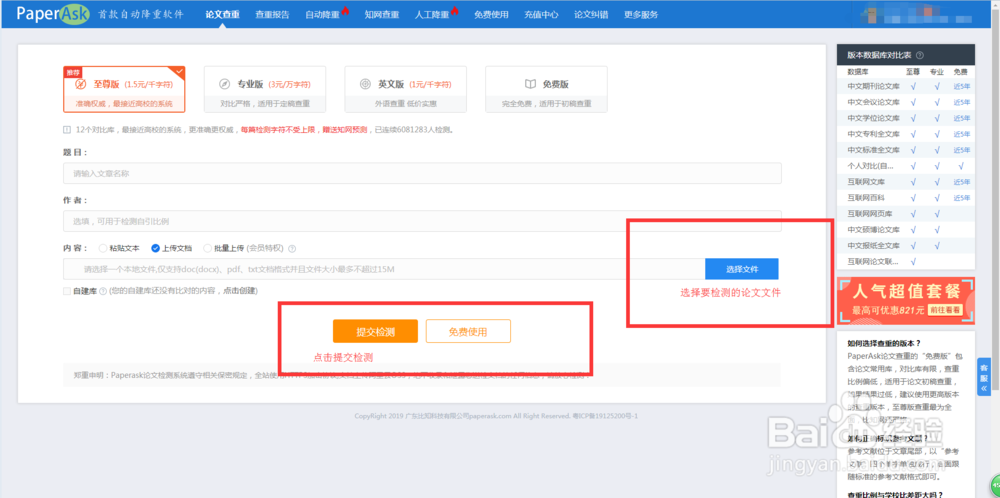Select the 上传文档 radio option
1000x498 pixels.
point(155,248)
